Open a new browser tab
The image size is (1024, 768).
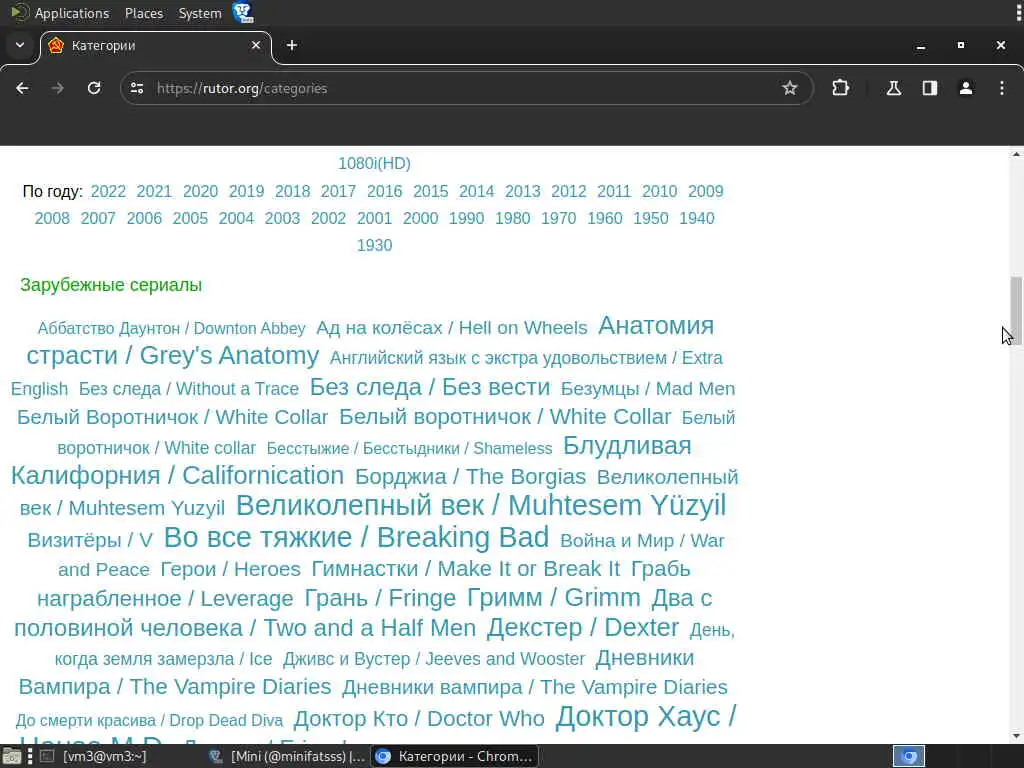click(x=292, y=45)
